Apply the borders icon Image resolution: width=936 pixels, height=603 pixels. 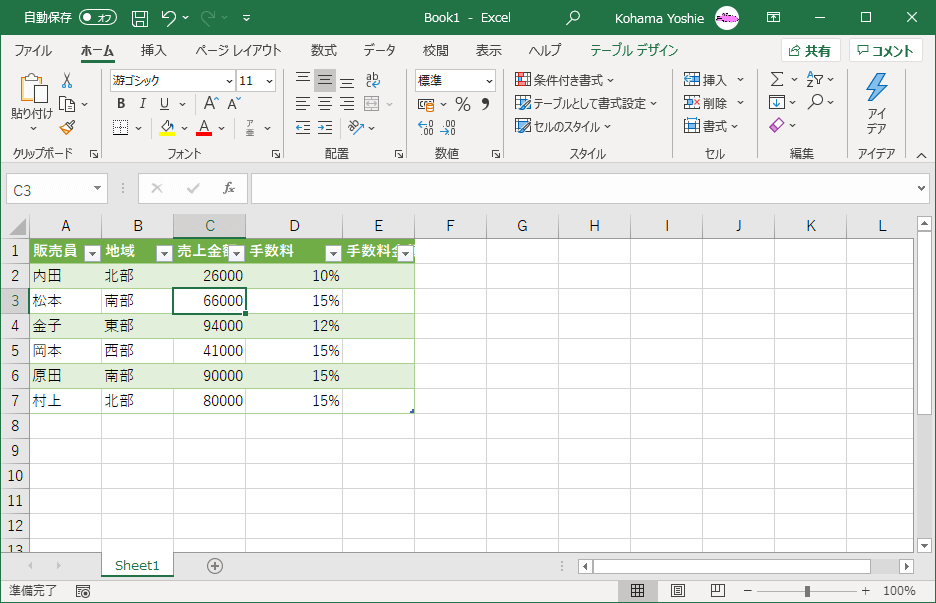click(121, 127)
